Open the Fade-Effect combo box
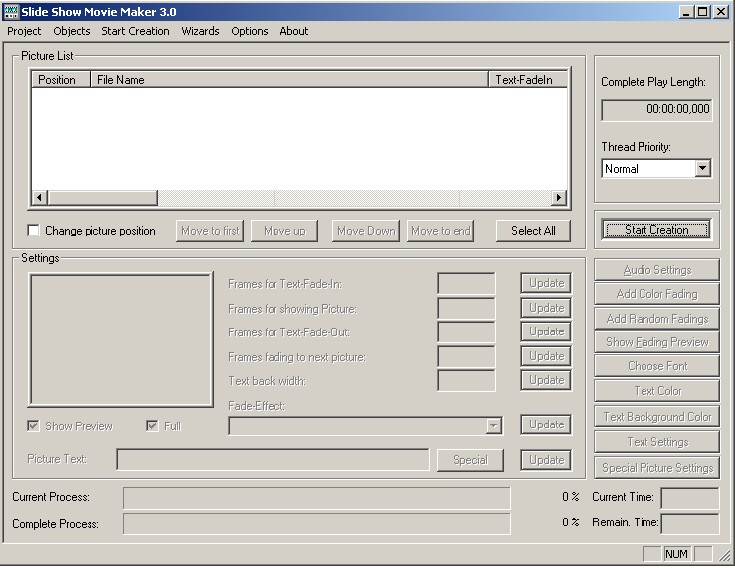The height and width of the screenshot is (568, 735). tap(366, 426)
